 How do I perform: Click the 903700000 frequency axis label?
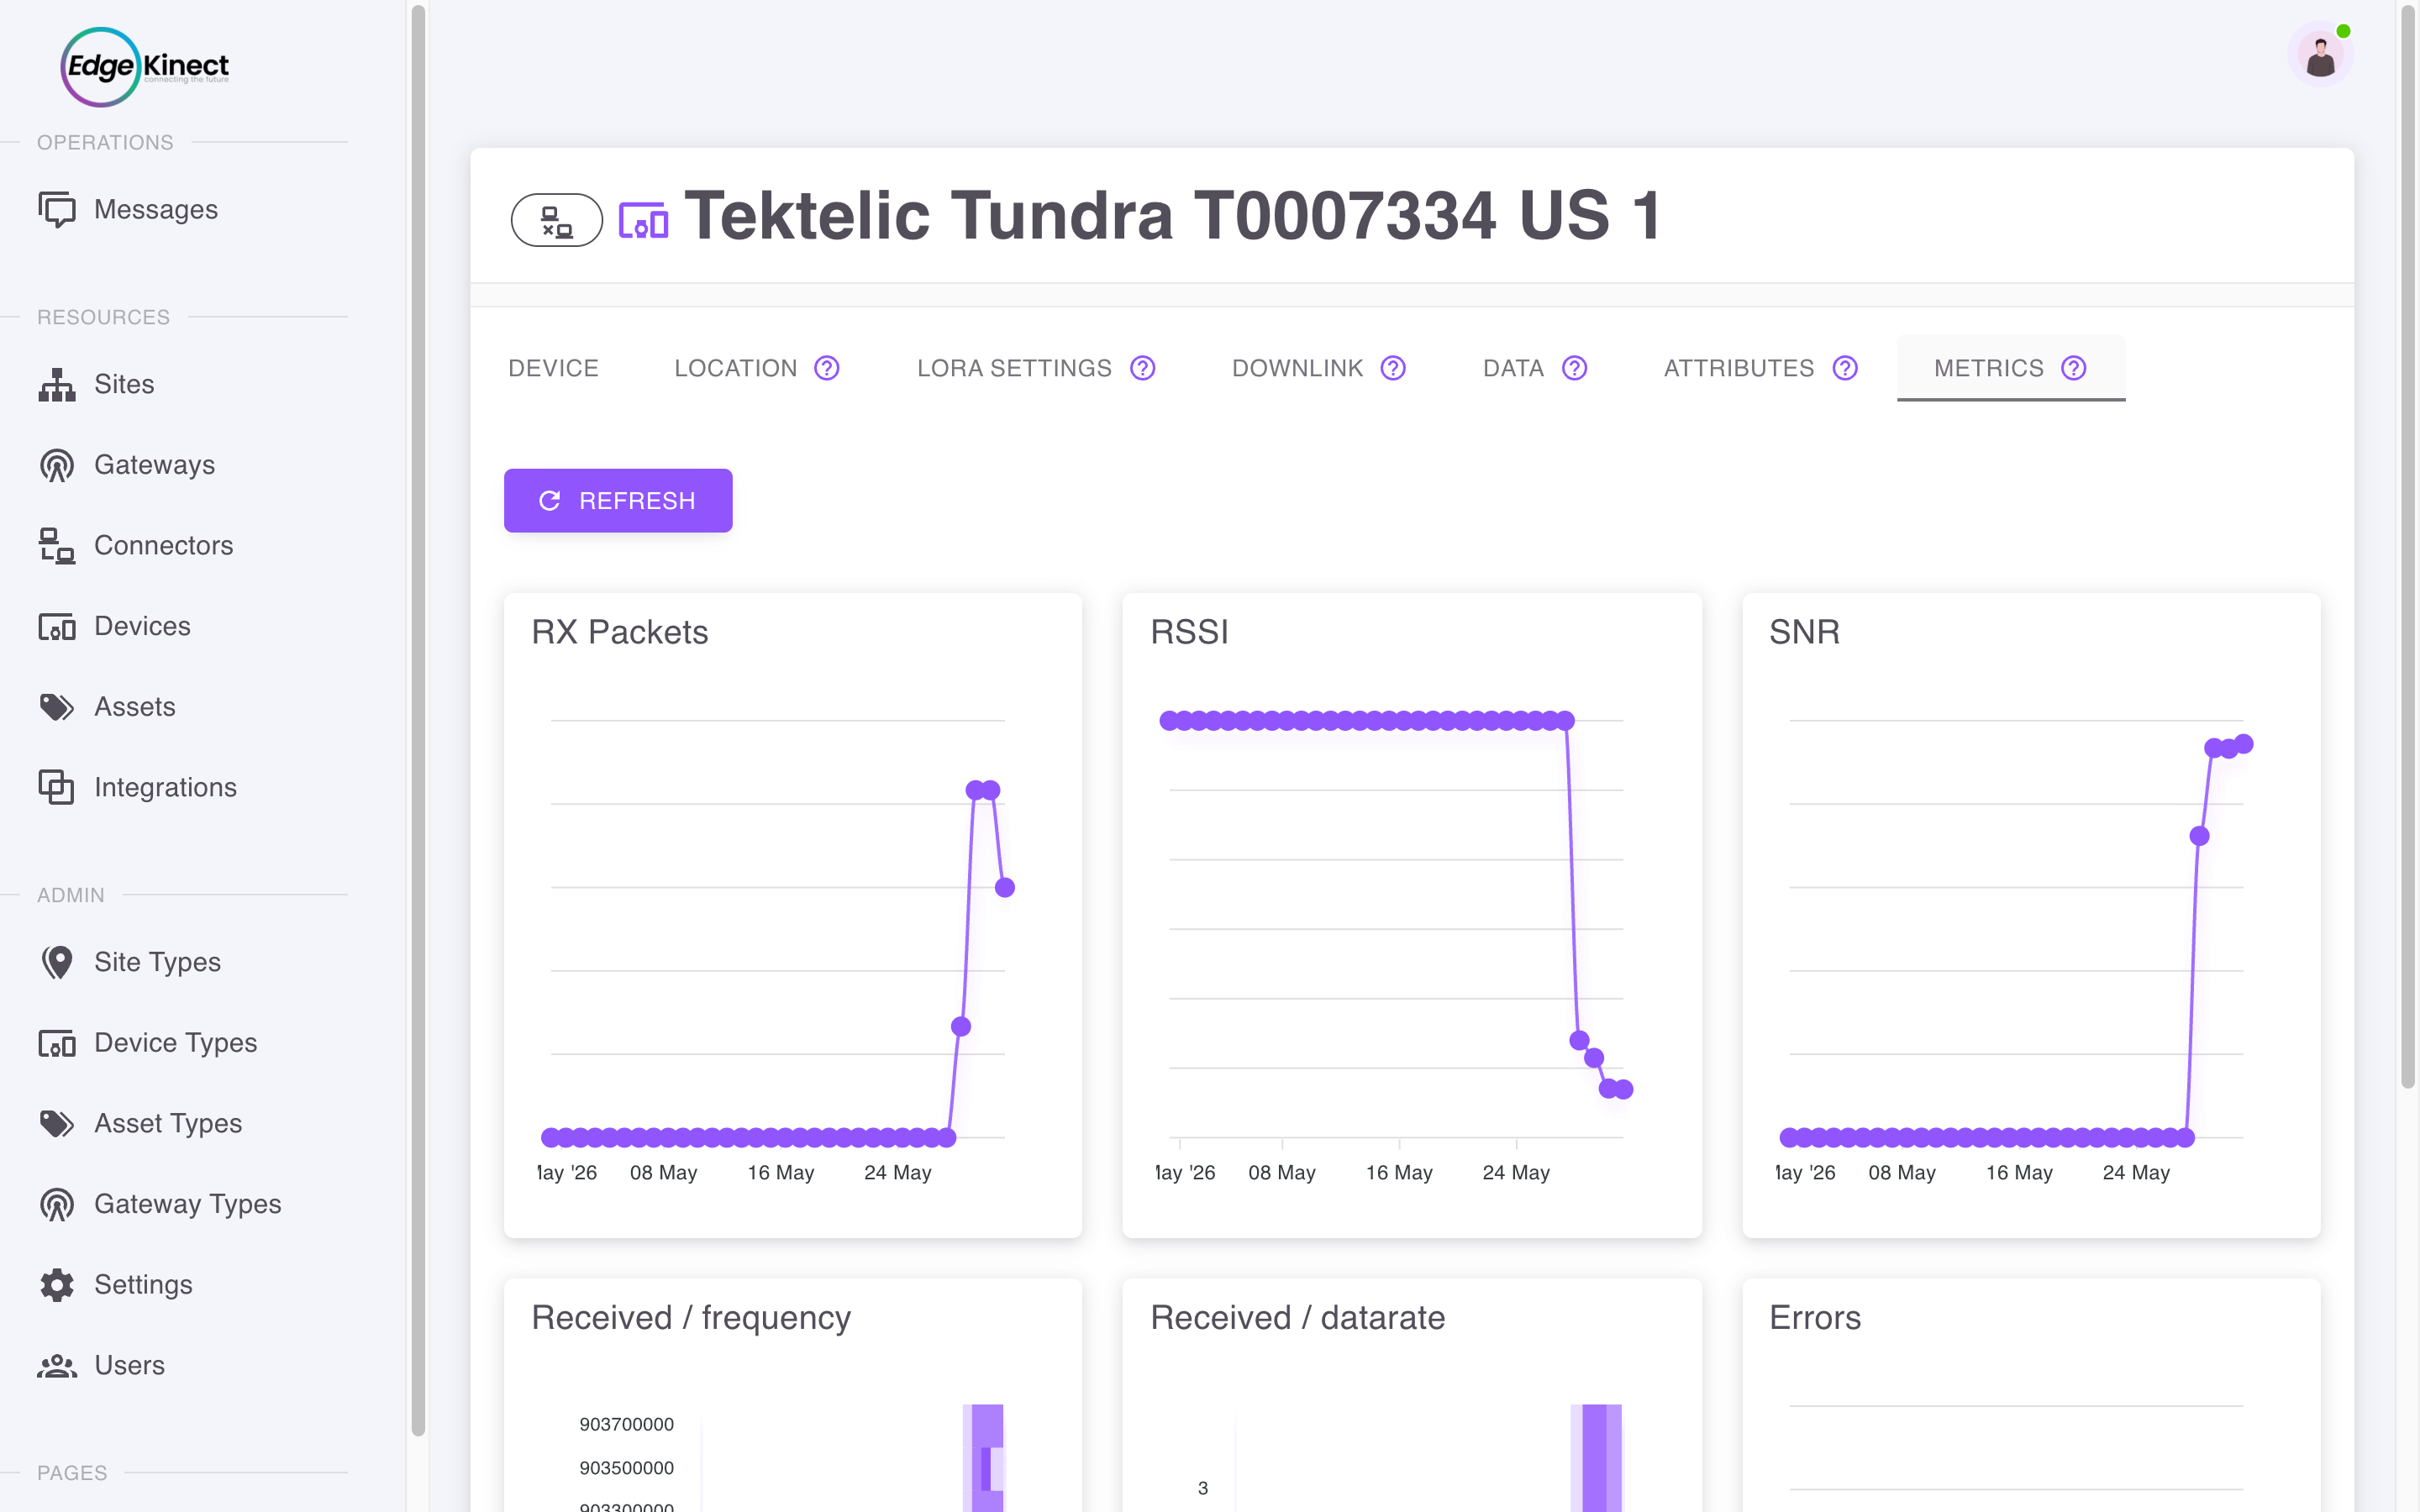coord(626,1424)
